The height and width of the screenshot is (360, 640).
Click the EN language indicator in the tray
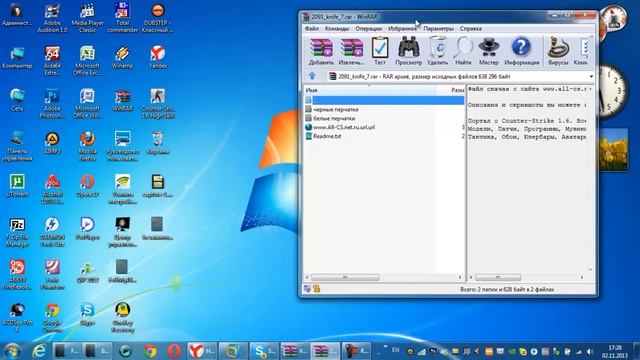coord(395,350)
